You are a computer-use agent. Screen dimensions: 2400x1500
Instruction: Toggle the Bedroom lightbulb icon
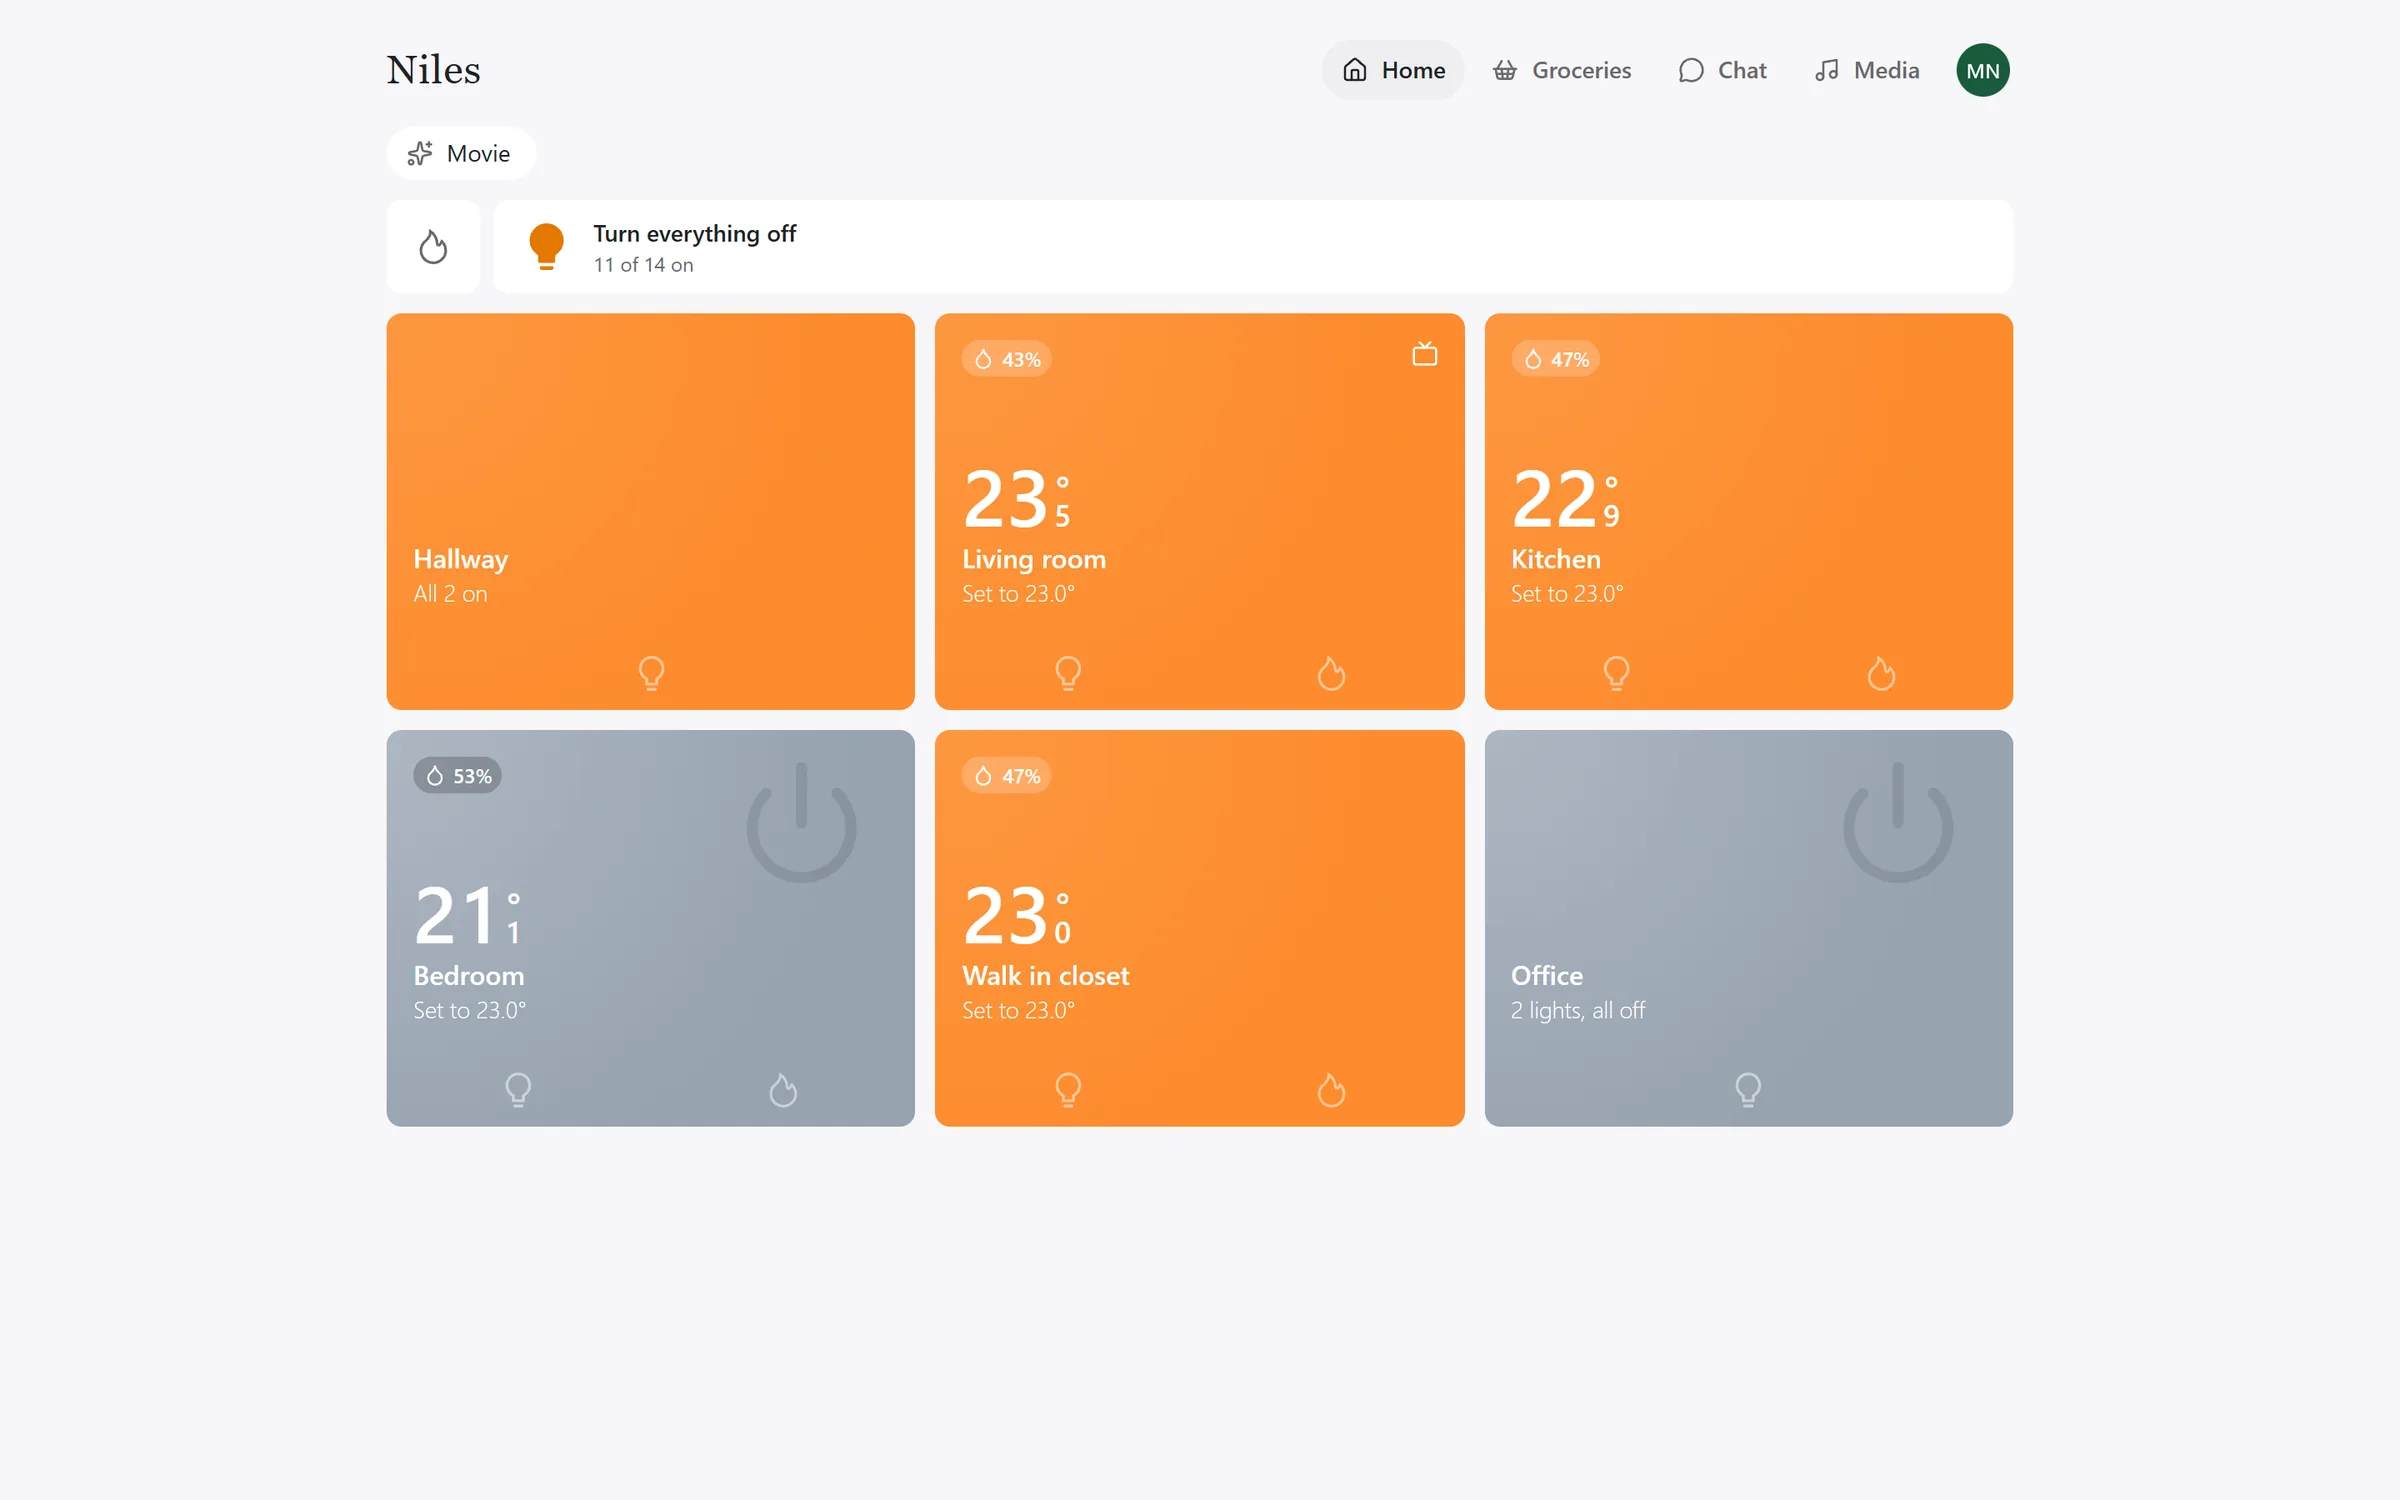coord(518,1089)
